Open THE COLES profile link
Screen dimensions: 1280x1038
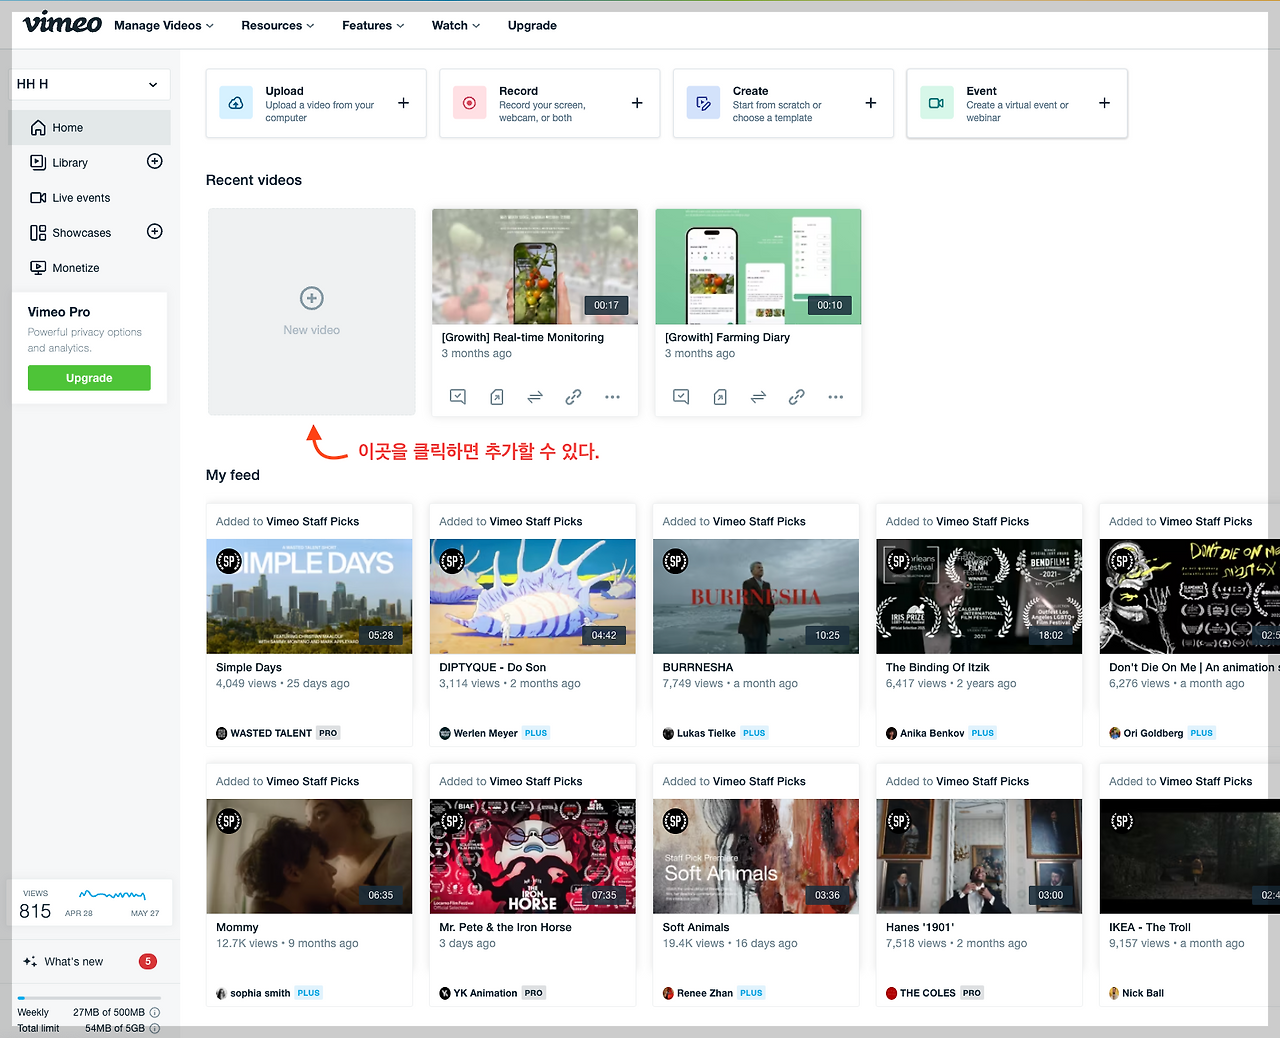(x=928, y=993)
